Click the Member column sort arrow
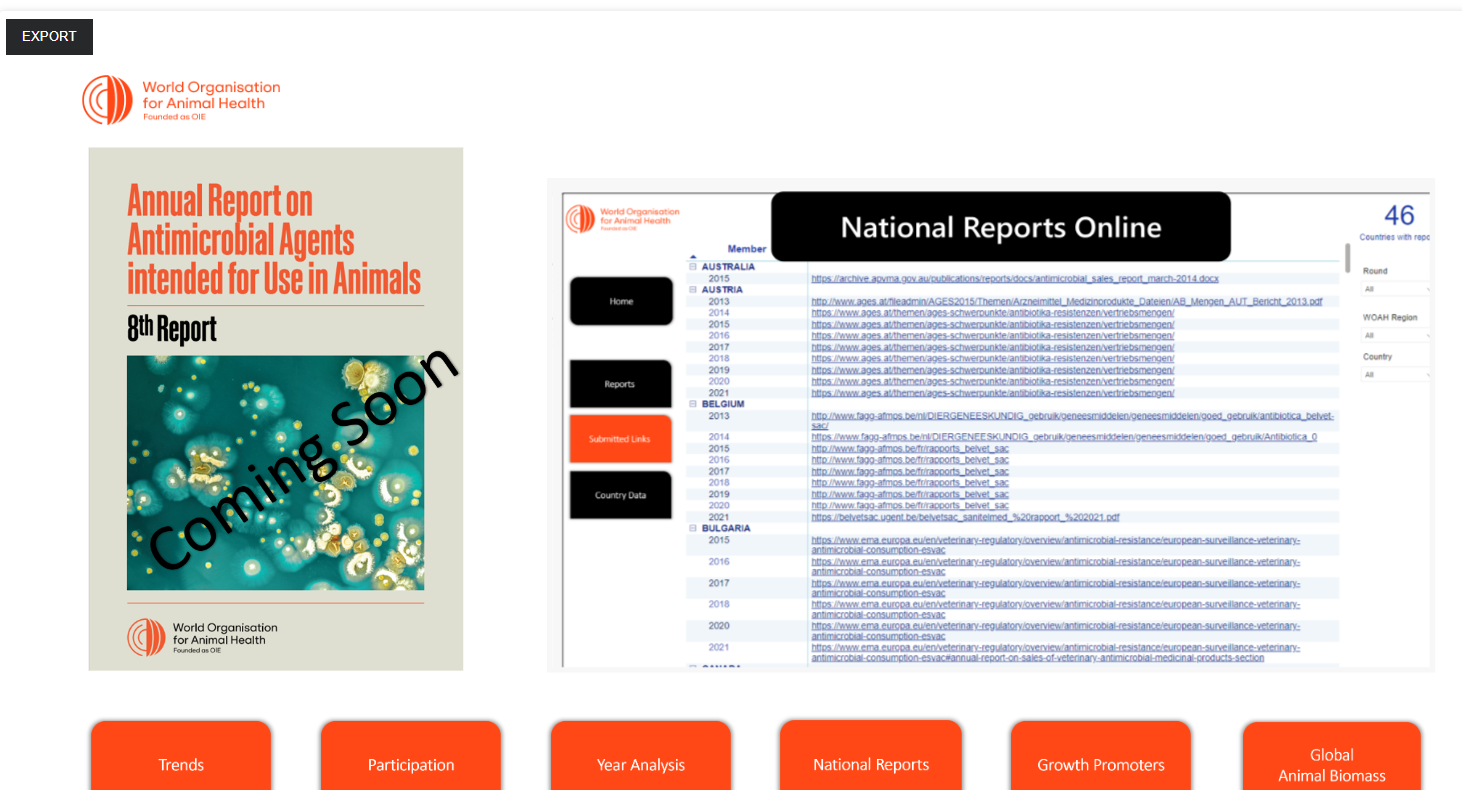Screen dimensions: 1462x790 [x=693, y=257]
